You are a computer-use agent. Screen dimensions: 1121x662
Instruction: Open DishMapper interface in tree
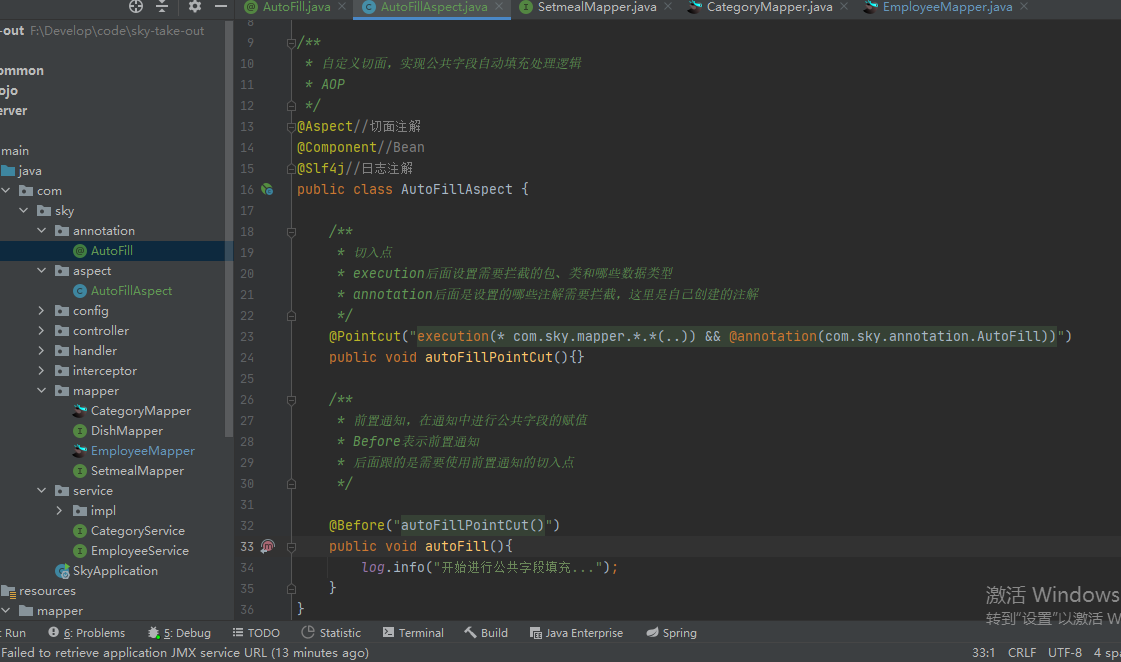coord(127,431)
